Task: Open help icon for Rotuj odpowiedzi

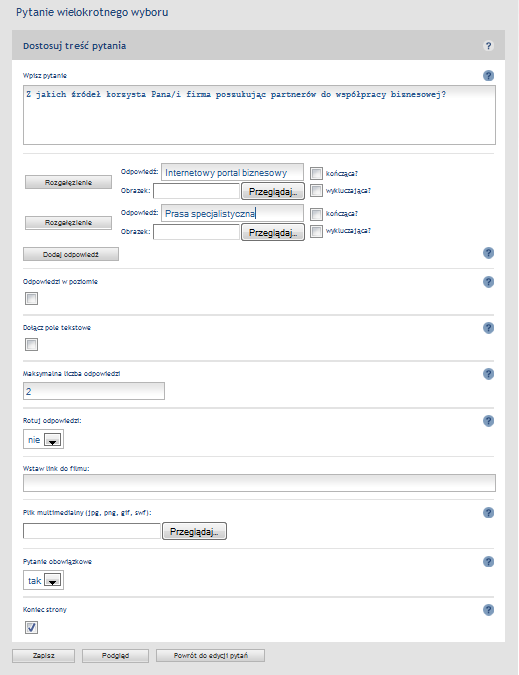Action: [x=488, y=421]
